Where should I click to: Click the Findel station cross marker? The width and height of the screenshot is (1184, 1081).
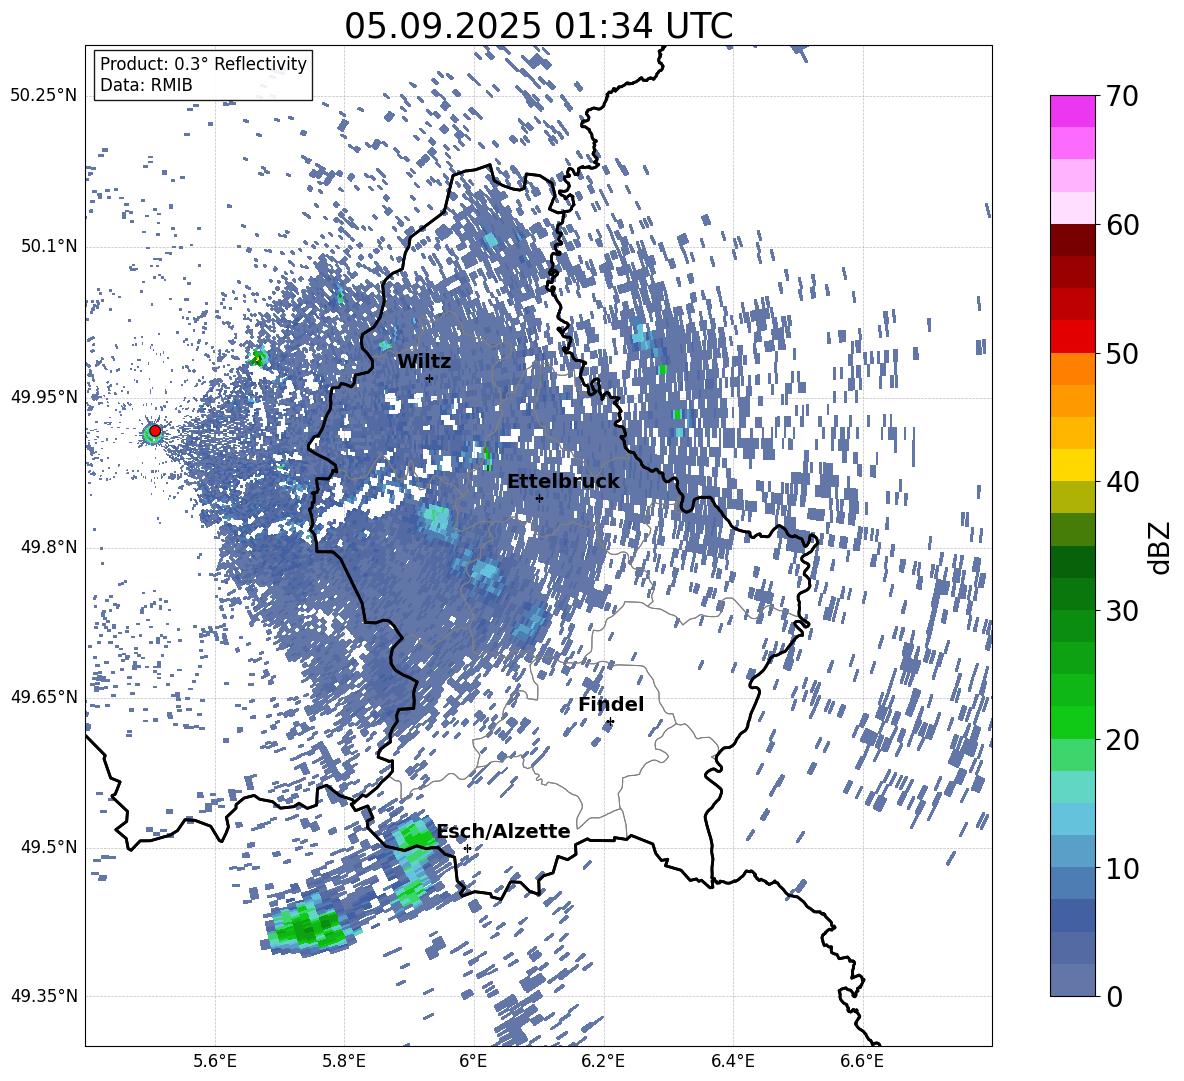[610, 722]
